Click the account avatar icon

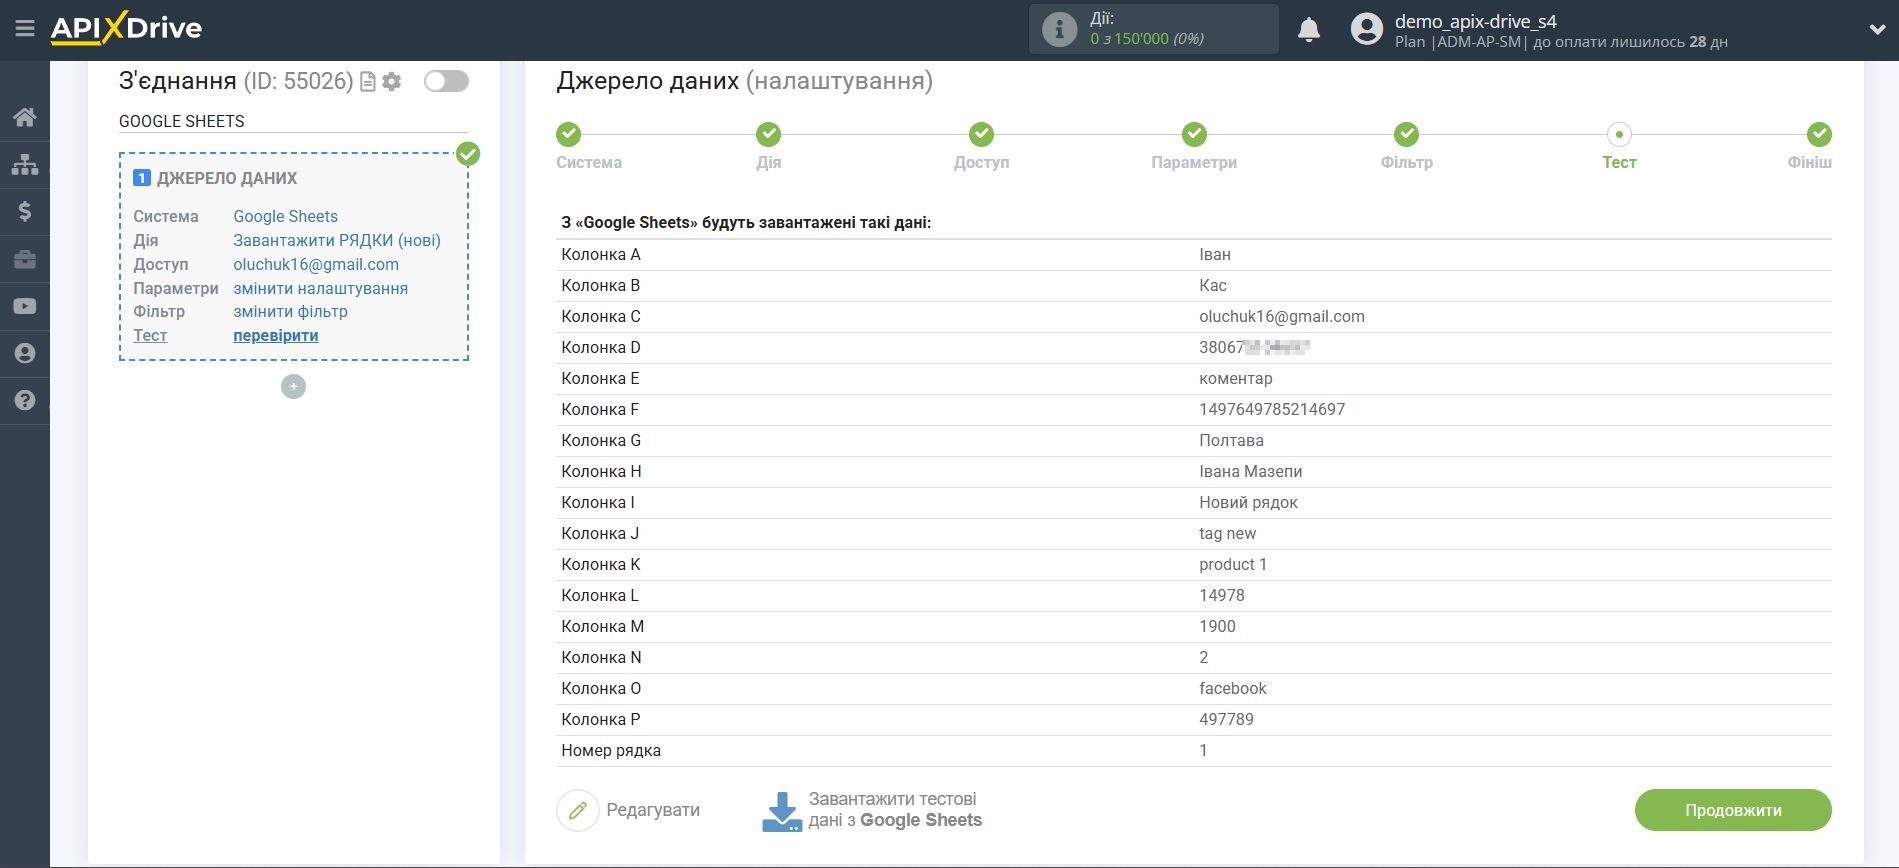click(1366, 29)
